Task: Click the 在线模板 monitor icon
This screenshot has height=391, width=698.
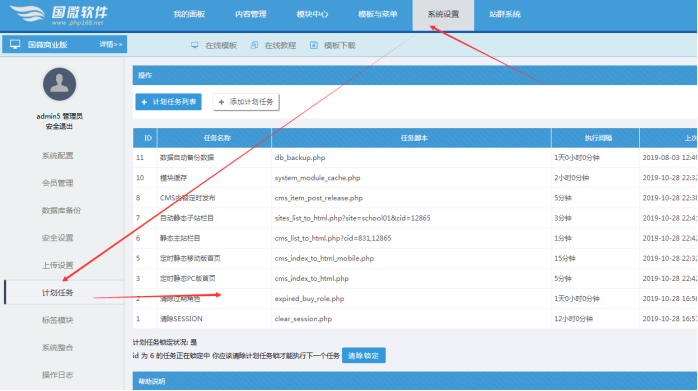Action: 195,45
